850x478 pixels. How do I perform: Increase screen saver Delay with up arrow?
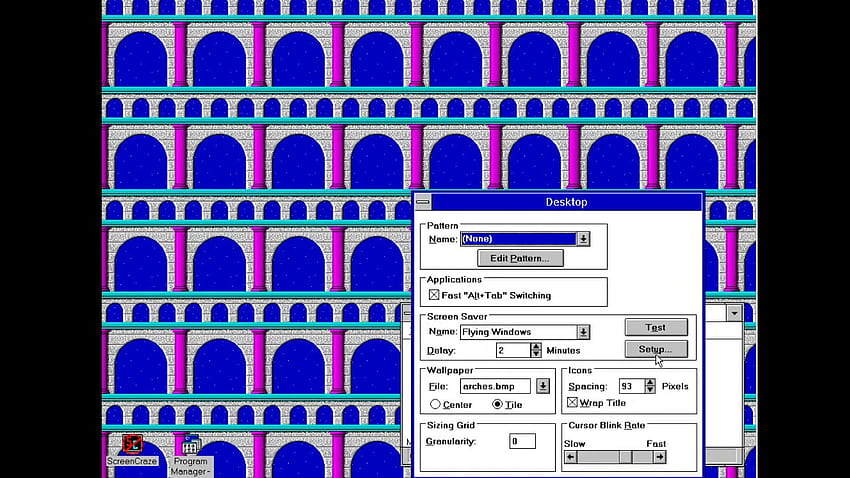point(536,346)
